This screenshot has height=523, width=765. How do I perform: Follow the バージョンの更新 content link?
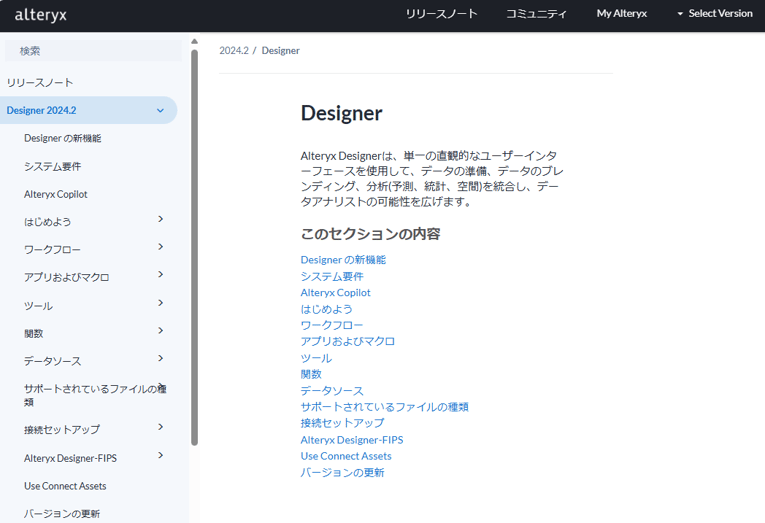point(342,473)
